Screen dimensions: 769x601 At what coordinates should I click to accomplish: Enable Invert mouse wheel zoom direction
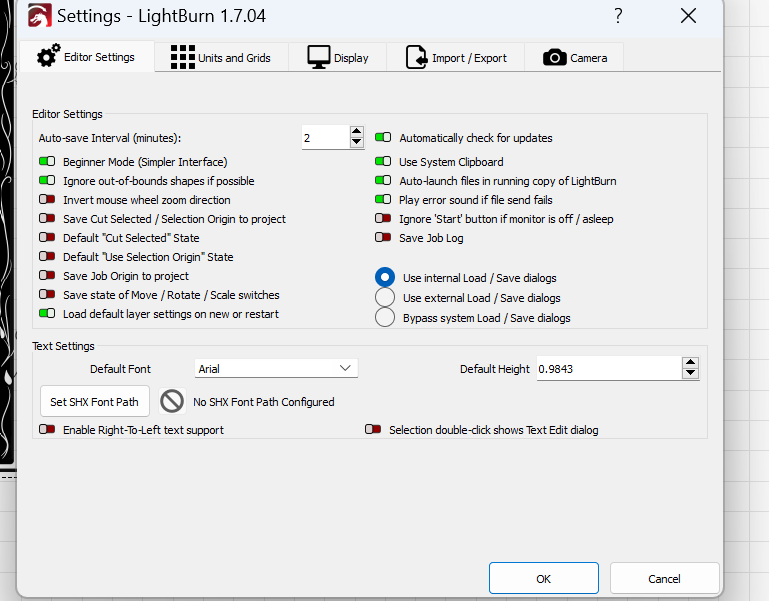click(x=47, y=199)
